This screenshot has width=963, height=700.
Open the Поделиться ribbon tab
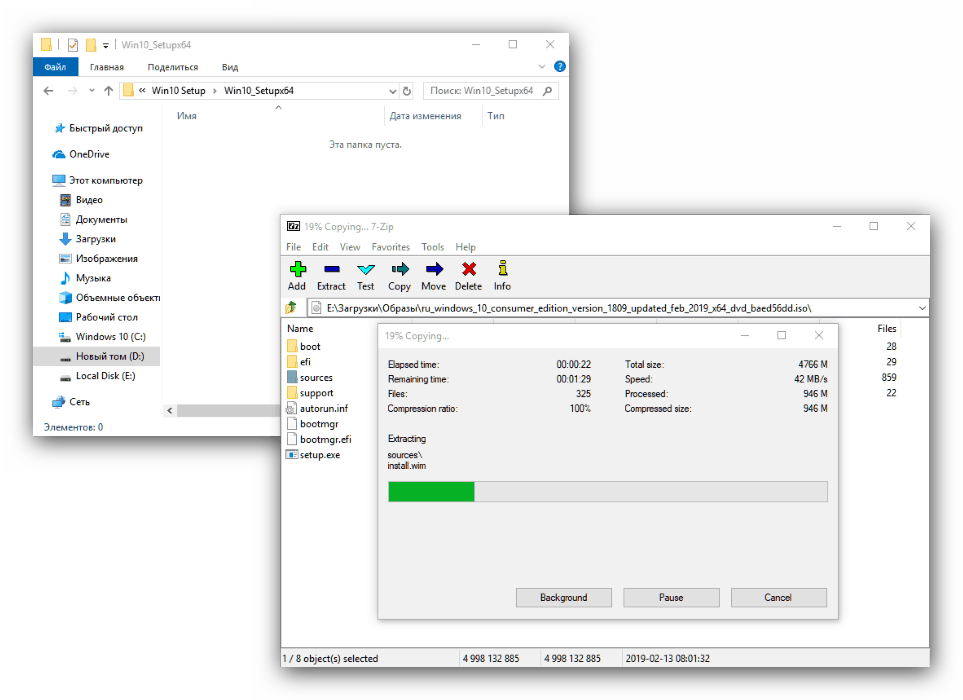point(173,67)
